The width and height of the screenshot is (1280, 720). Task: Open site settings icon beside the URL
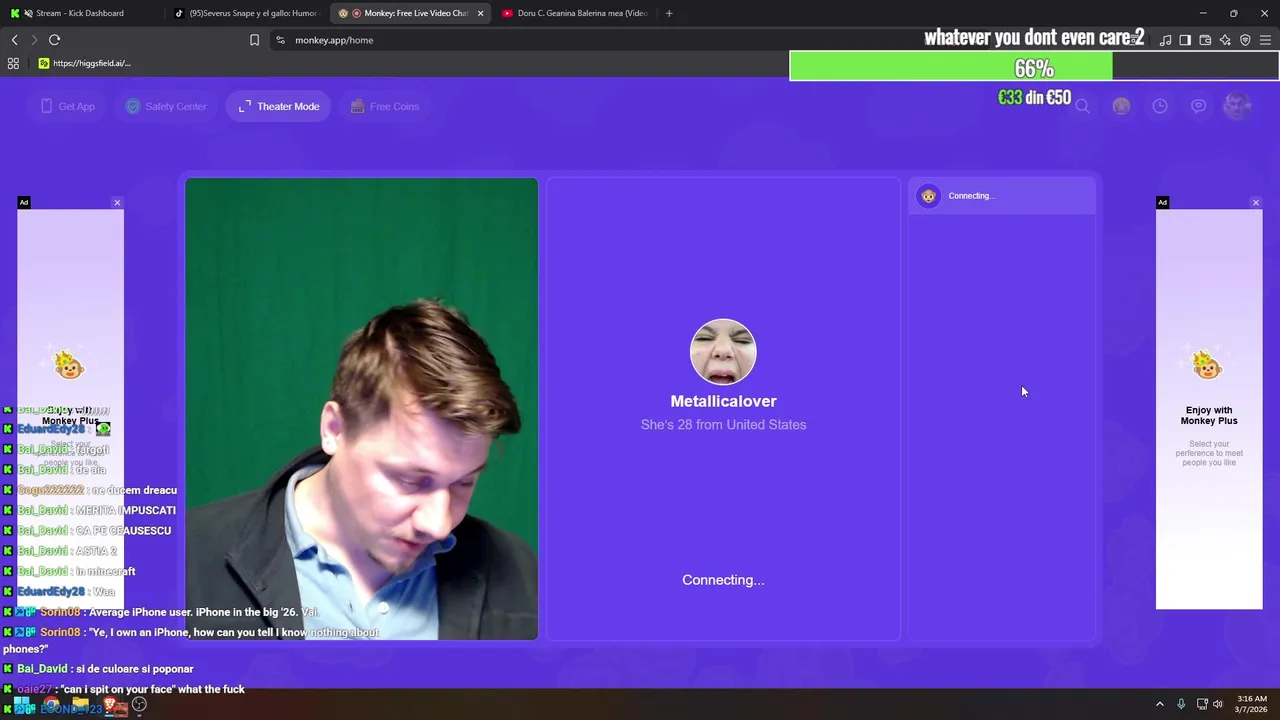(x=280, y=40)
